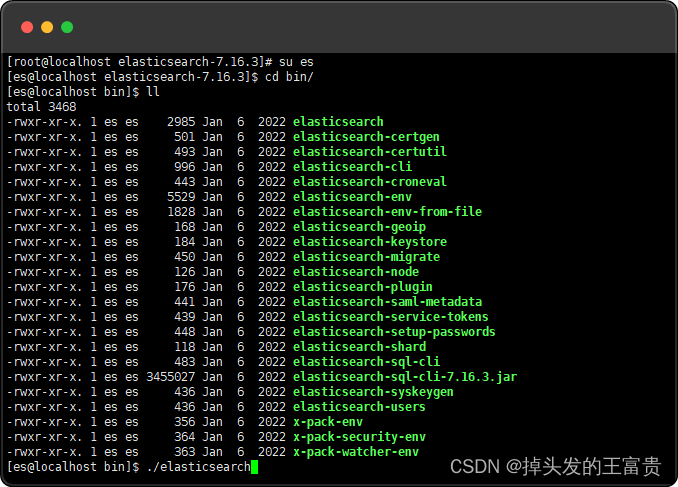
Task: Click the typed './elasticsearch' command
Action: tap(198, 467)
